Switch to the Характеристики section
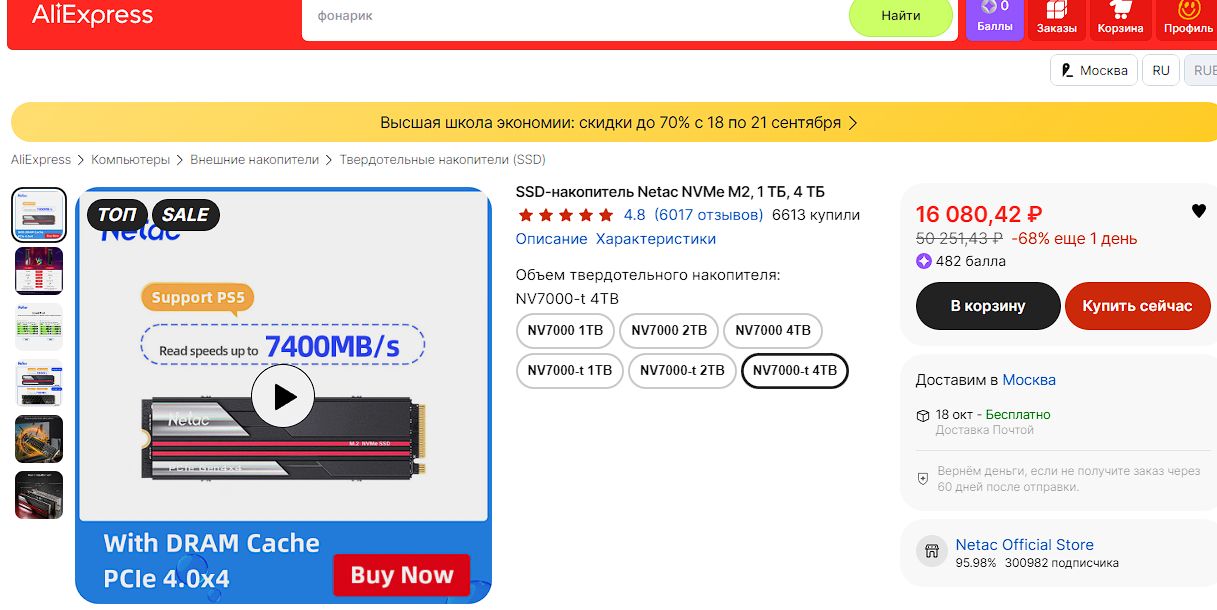 click(656, 239)
